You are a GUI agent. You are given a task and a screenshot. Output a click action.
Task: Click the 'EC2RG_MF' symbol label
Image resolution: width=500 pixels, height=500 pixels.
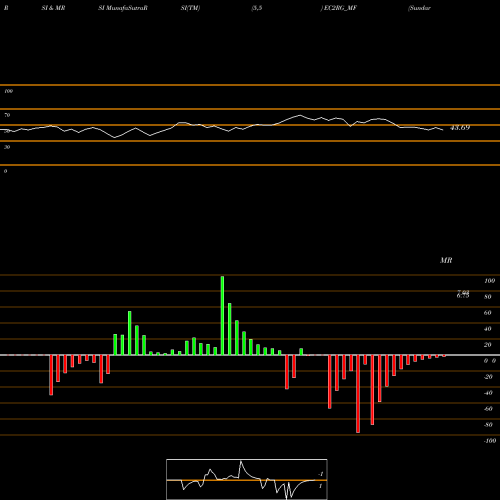pyautogui.click(x=340, y=8)
